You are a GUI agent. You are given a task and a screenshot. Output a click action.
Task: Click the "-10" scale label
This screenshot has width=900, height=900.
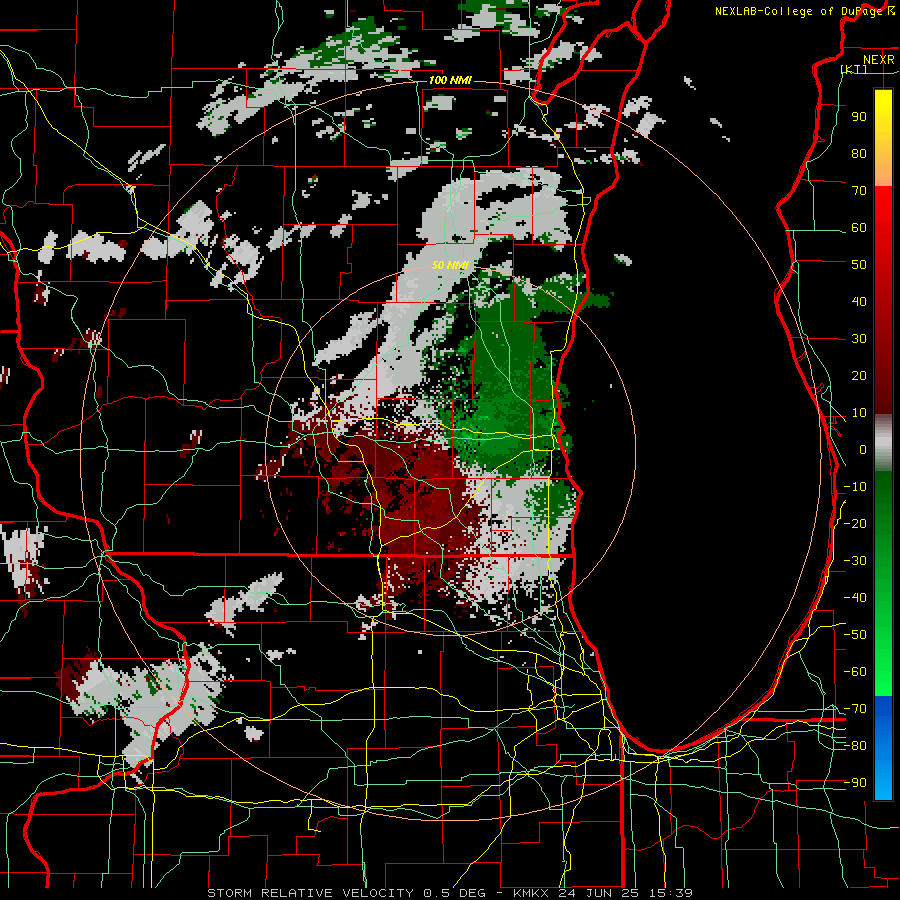point(855,487)
